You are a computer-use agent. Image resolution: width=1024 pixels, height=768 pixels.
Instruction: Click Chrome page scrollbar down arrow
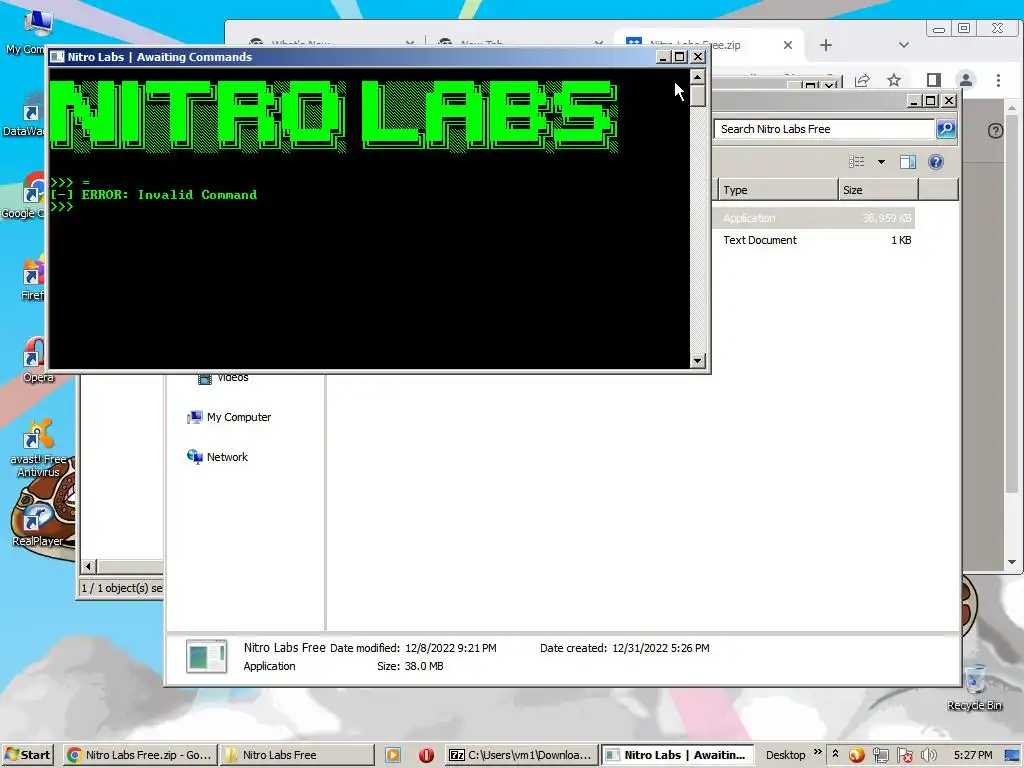[x=1012, y=562]
